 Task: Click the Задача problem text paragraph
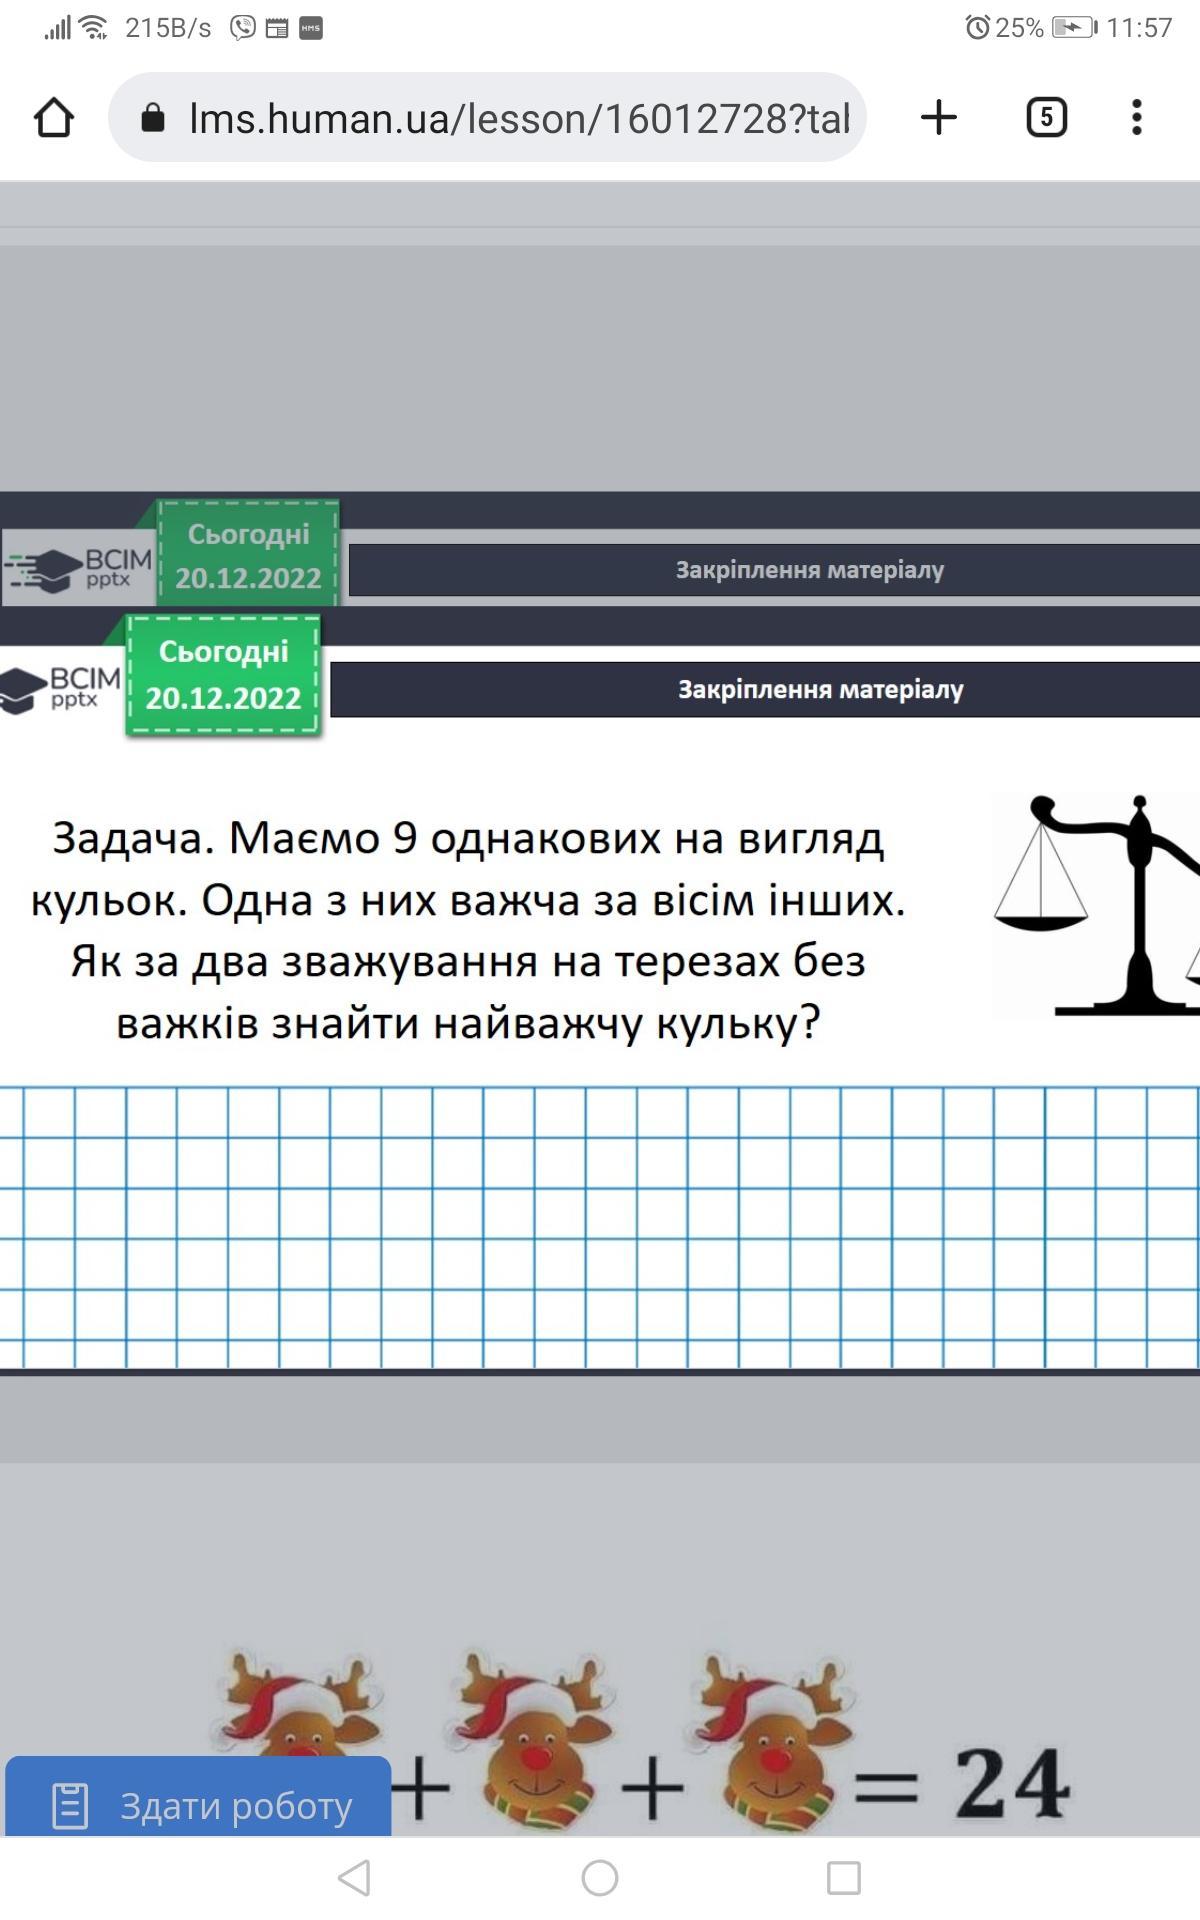(468, 930)
